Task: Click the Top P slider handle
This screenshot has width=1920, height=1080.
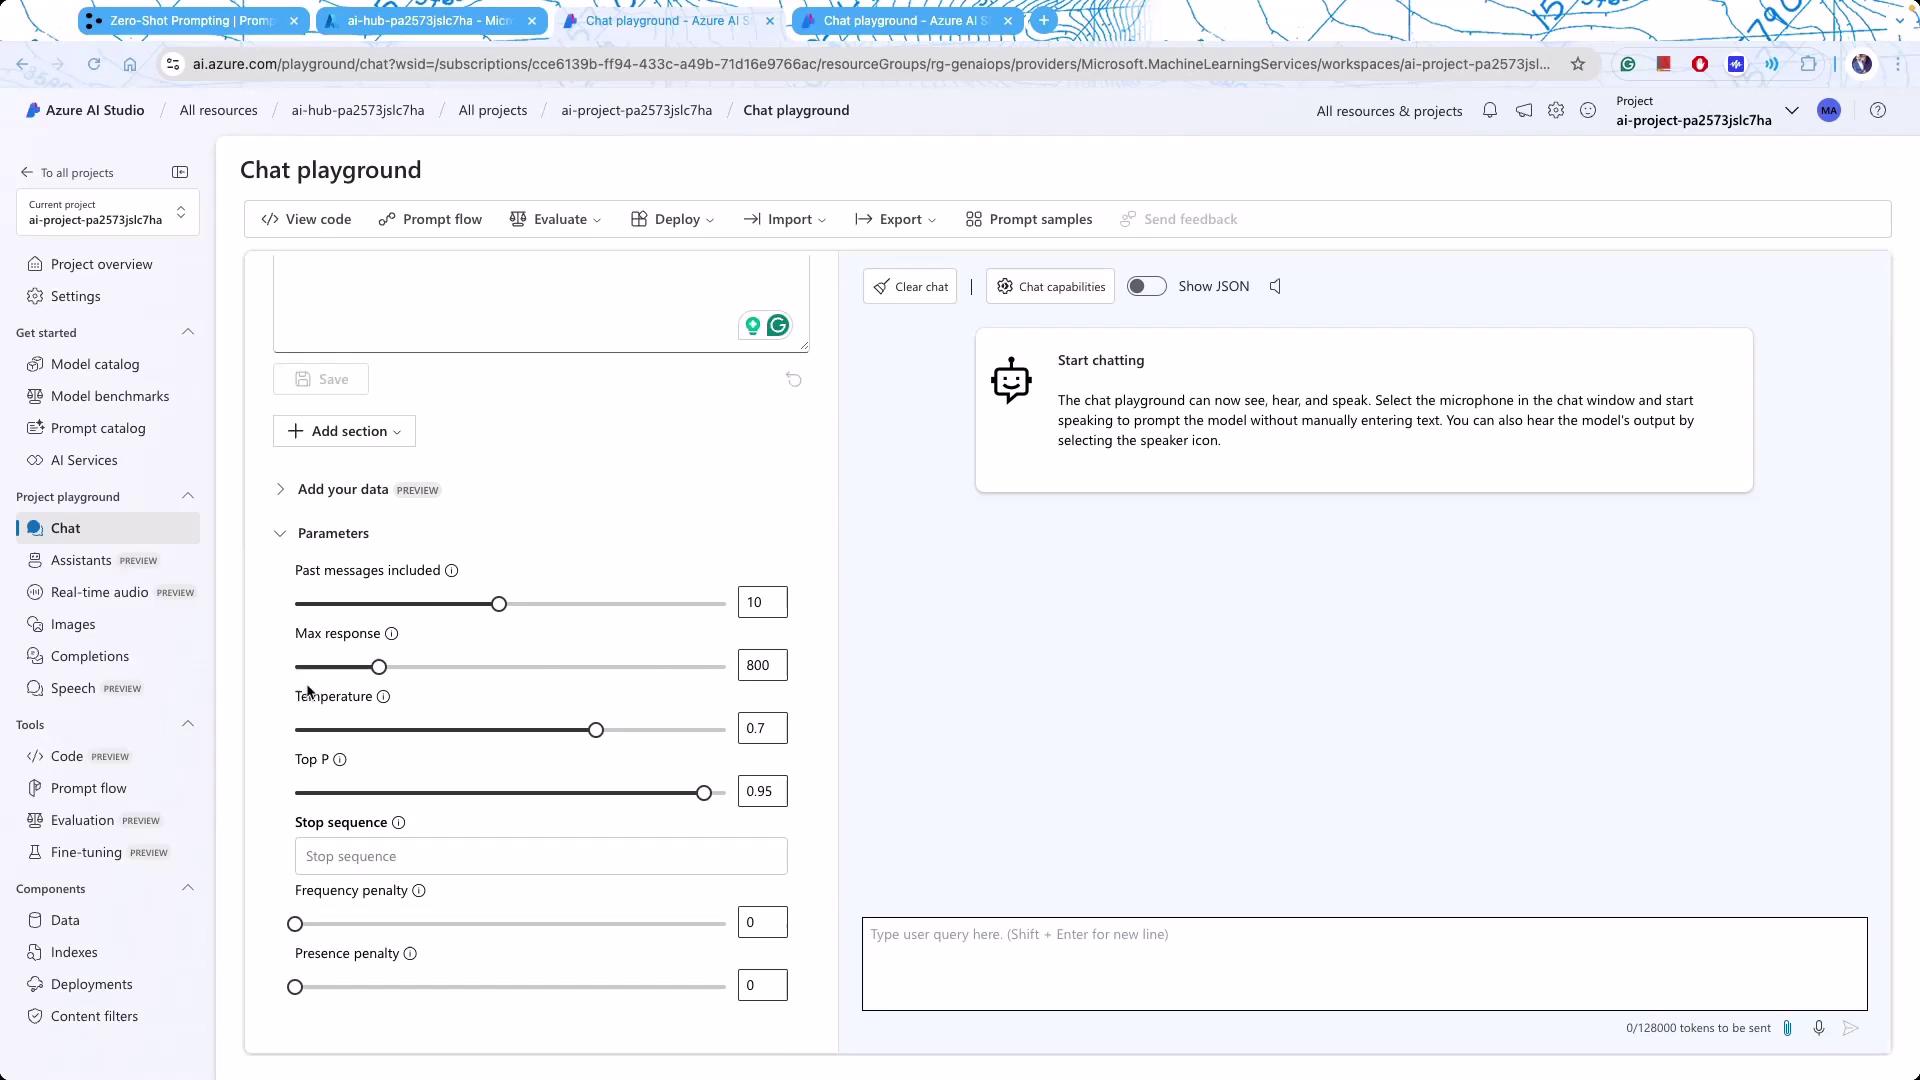Action: (704, 793)
